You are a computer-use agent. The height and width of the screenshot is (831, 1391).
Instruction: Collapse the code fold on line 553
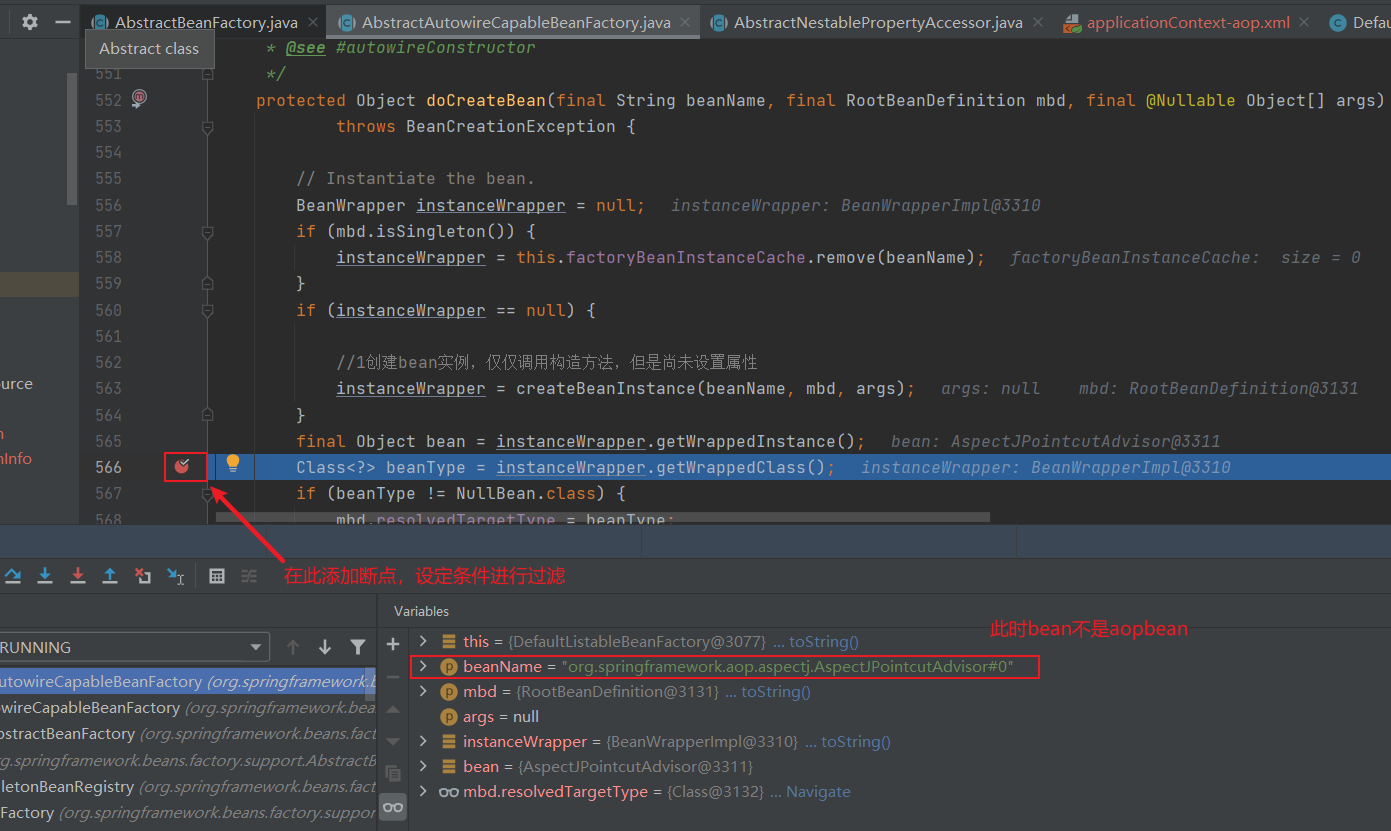[208, 127]
